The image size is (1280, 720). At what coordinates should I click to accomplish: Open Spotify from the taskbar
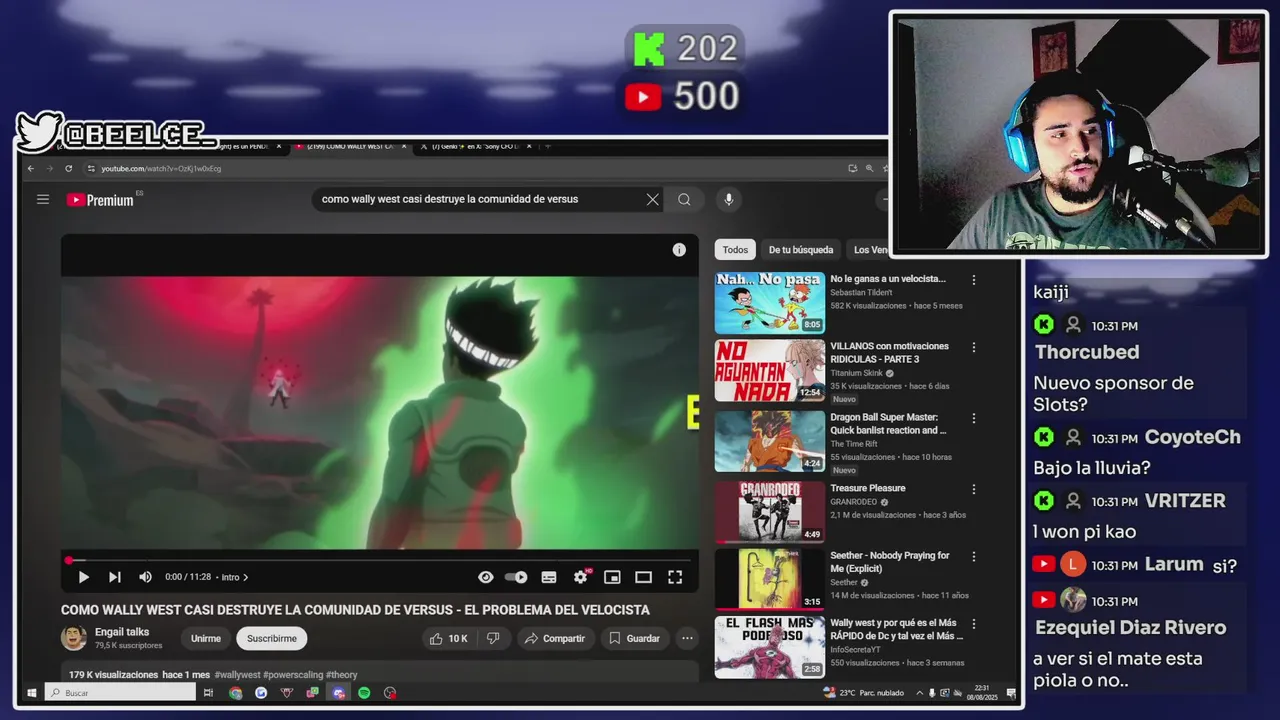coord(364,692)
